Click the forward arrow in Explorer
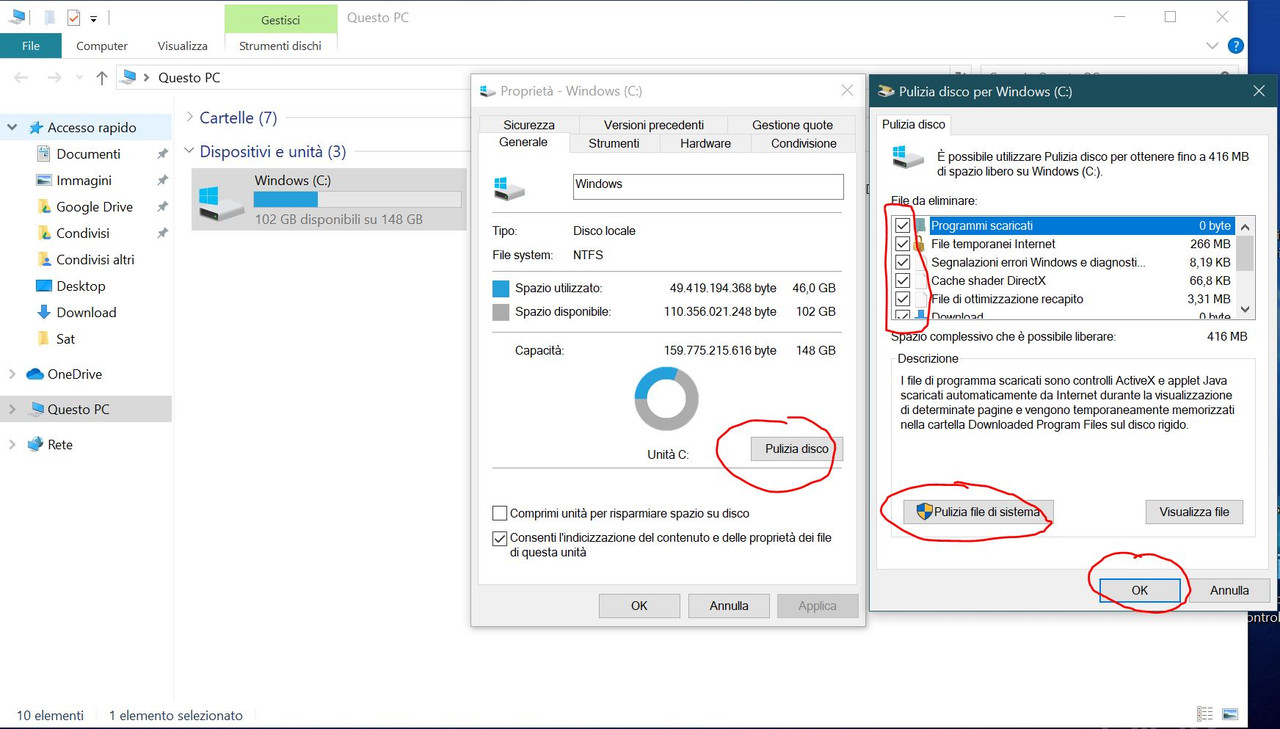The width and height of the screenshot is (1280, 729). [x=54, y=78]
